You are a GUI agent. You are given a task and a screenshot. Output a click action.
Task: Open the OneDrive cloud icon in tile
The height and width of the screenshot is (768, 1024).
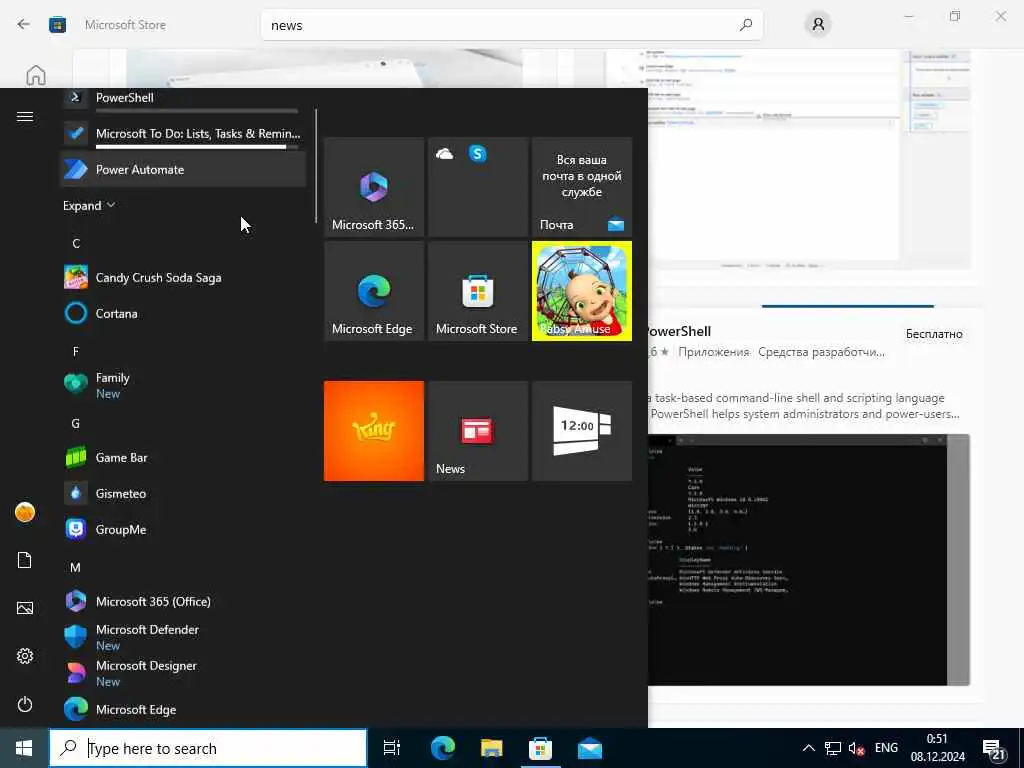pyautogui.click(x=445, y=154)
